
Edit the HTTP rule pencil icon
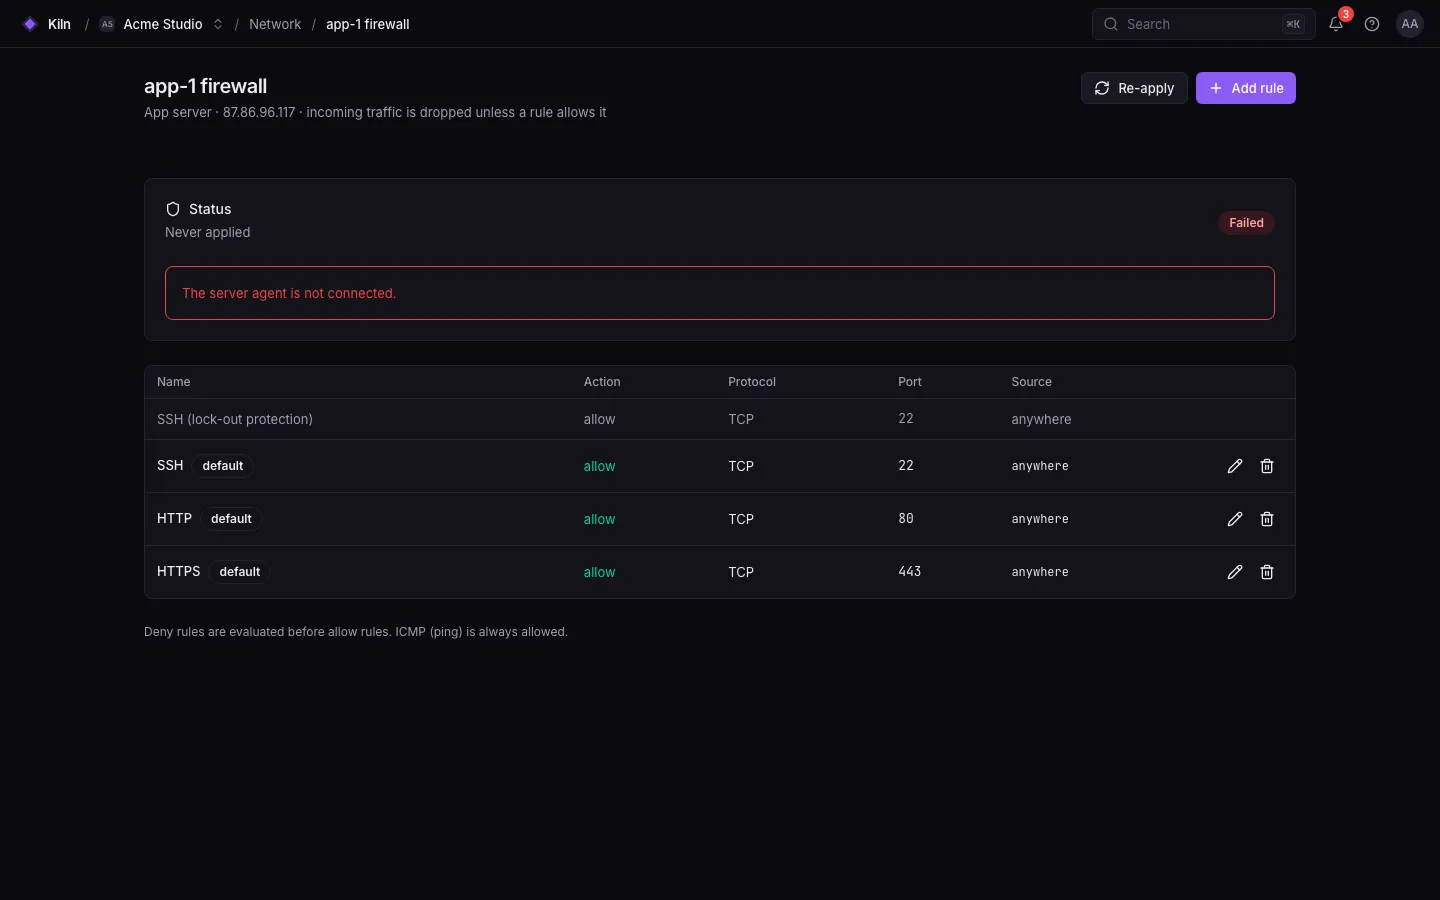[x=1235, y=519]
